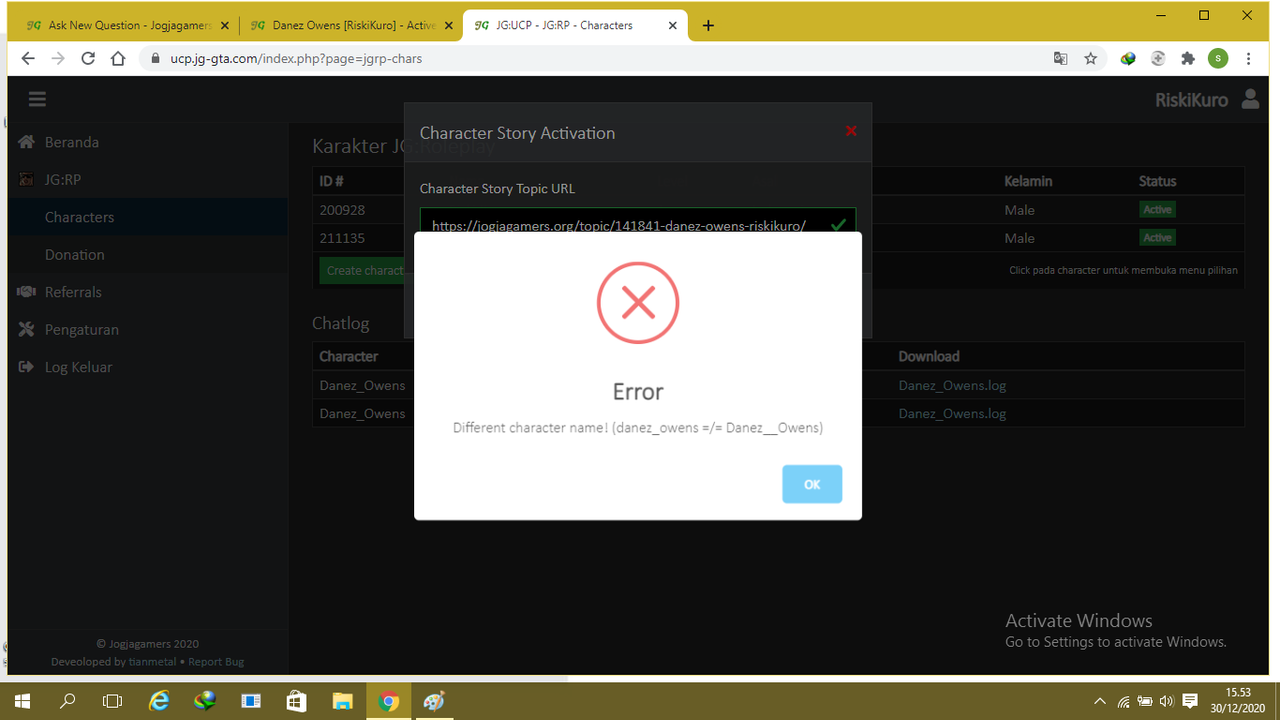
Task: Show hidden system tray icons
Action: 1100,701
